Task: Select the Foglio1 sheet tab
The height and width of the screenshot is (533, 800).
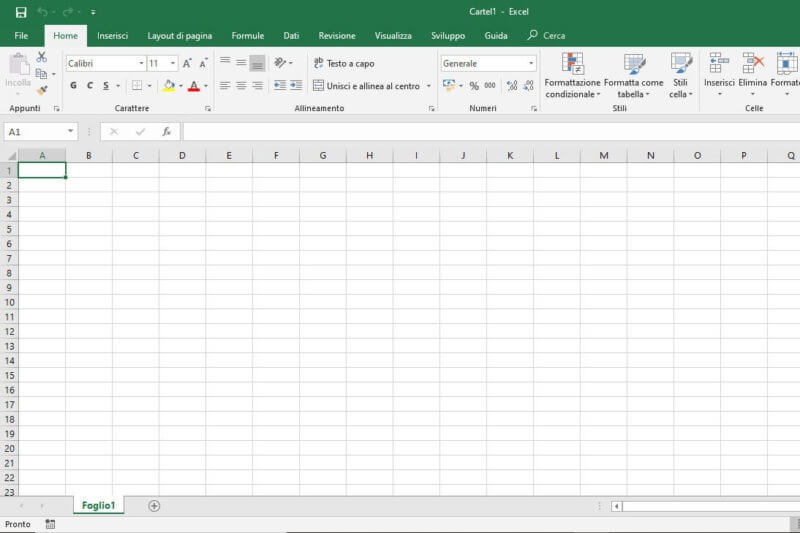Action: [x=99, y=506]
